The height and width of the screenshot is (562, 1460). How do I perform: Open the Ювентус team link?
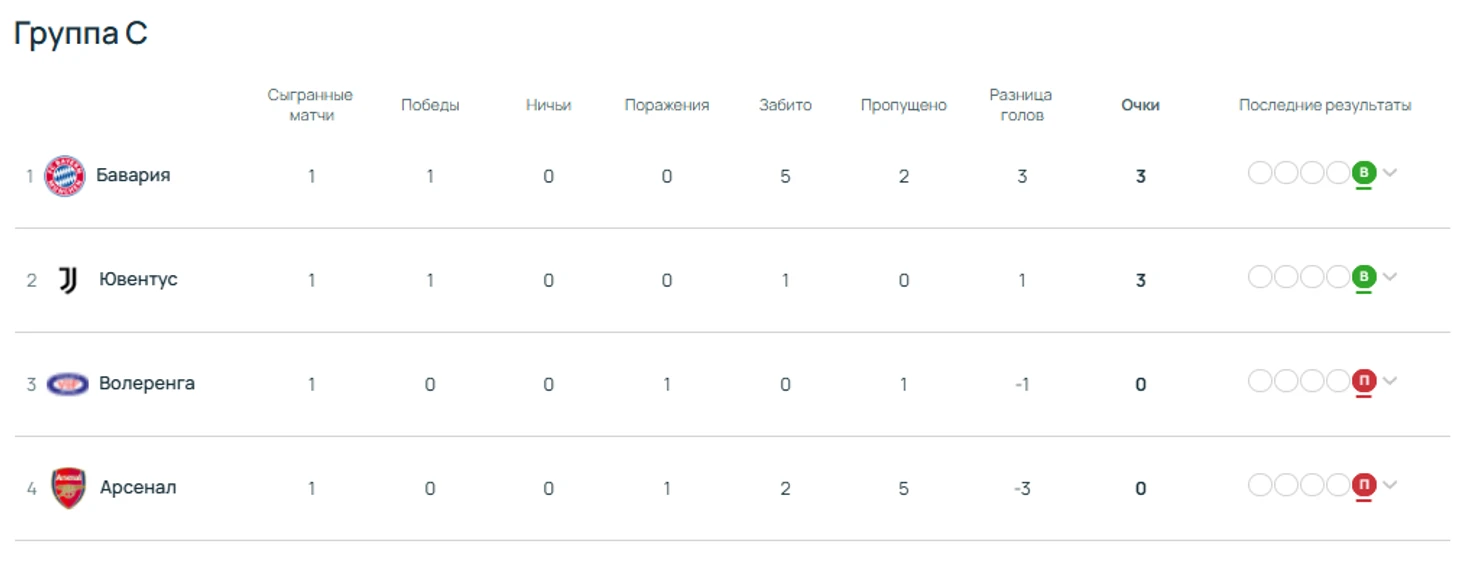[x=138, y=279]
